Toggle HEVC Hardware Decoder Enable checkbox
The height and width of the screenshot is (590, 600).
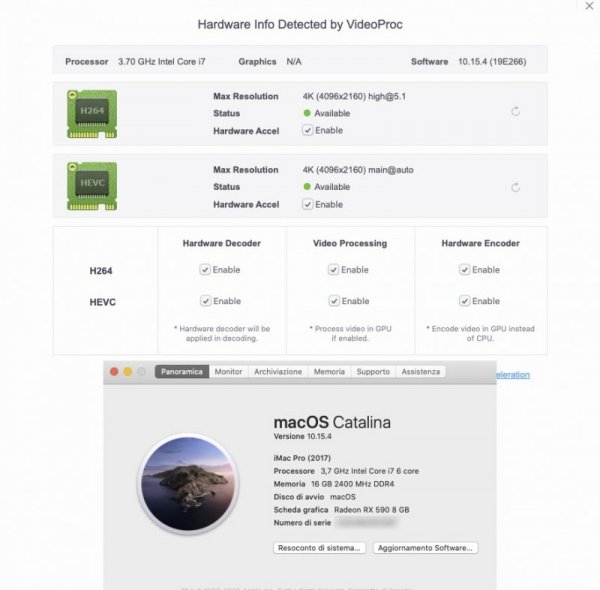click(205, 301)
